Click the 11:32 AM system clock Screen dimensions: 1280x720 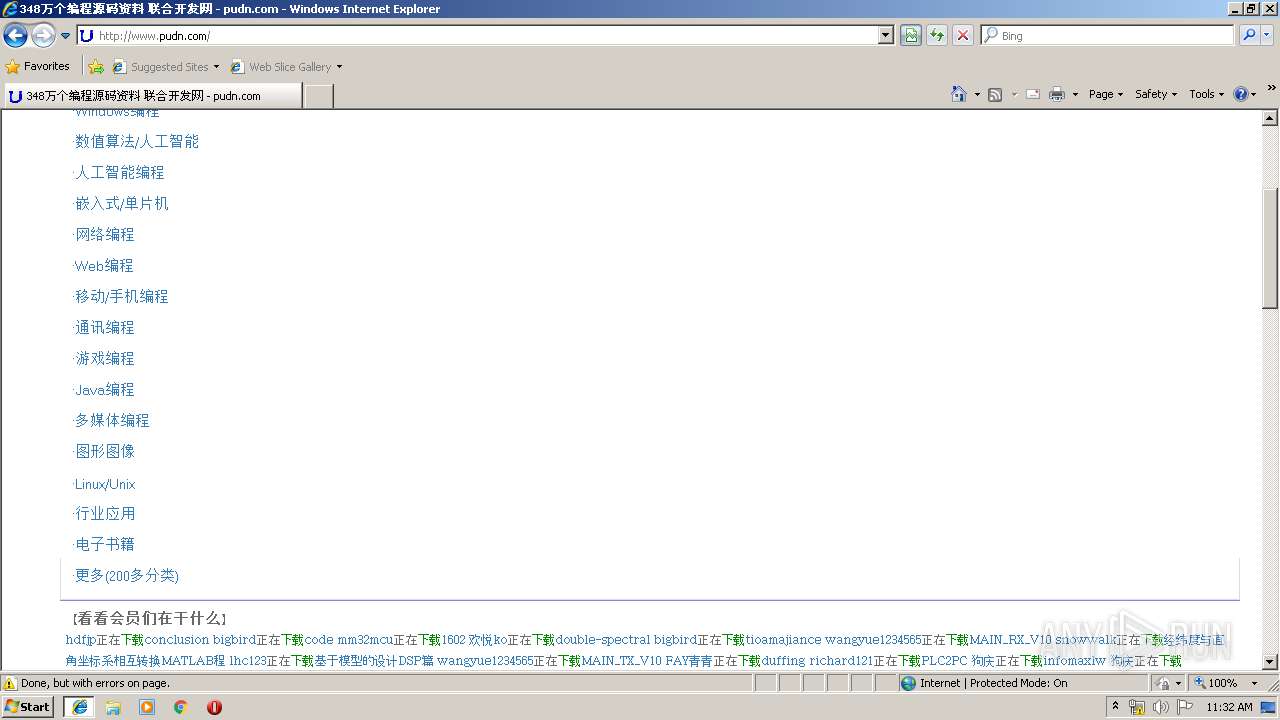(1229, 707)
